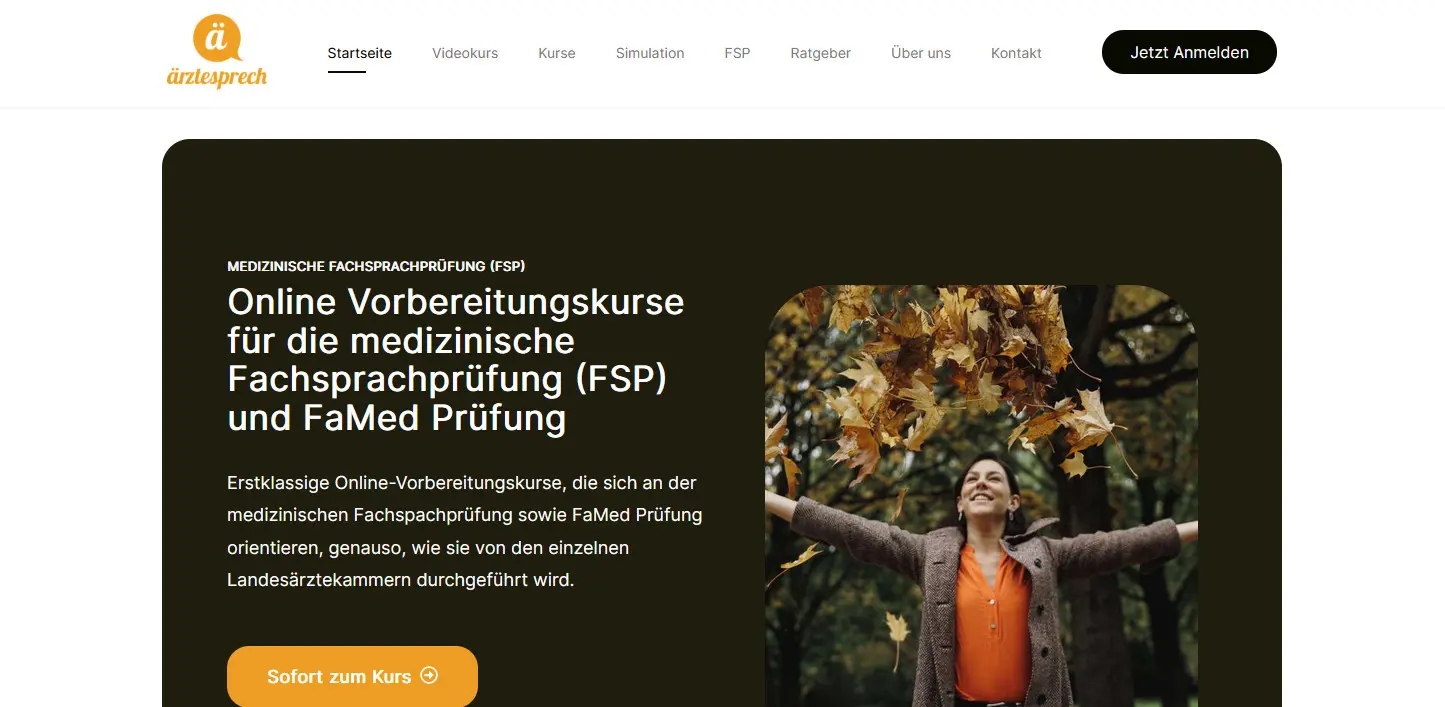
Task: Navigate to the Ratgeber section
Action: (x=820, y=53)
